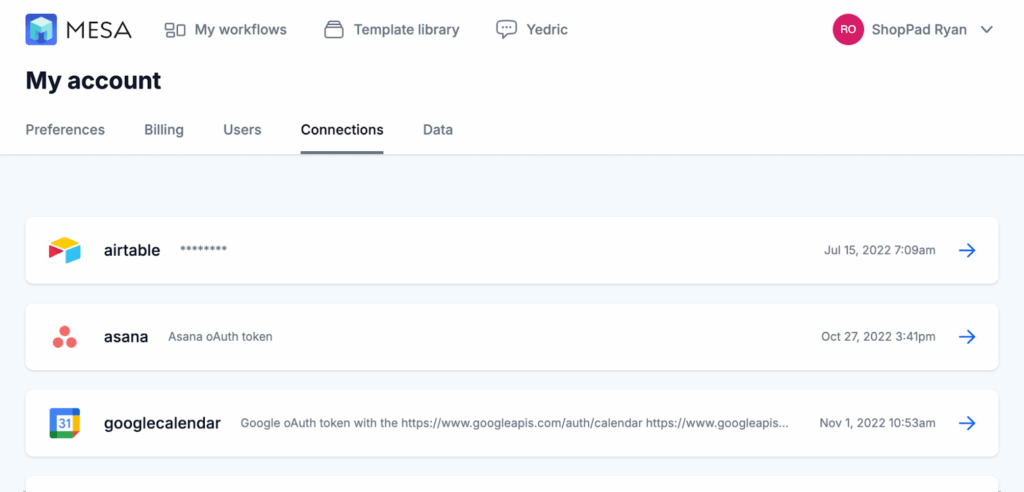
Task: Click the Template library icon
Action: pyautogui.click(x=334, y=30)
